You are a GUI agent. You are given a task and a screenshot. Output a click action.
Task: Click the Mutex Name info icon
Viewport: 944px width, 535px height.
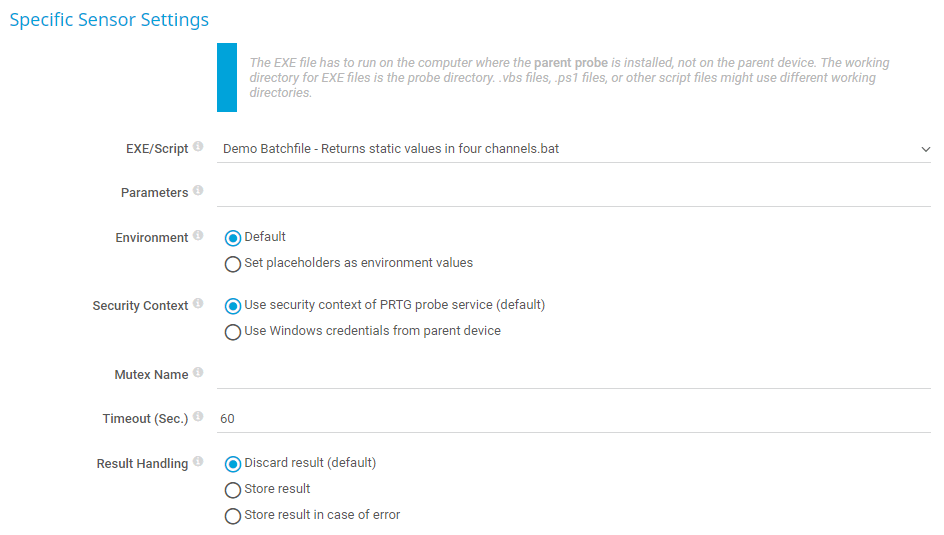click(x=198, y=373)
